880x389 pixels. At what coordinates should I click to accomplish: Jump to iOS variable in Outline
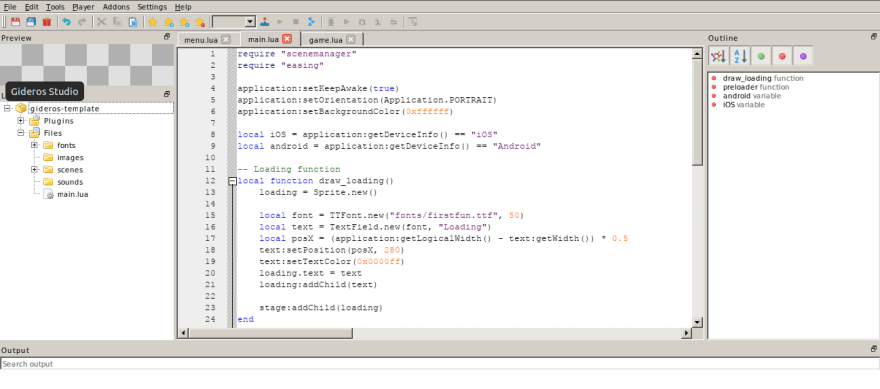[x=743, y=104]
